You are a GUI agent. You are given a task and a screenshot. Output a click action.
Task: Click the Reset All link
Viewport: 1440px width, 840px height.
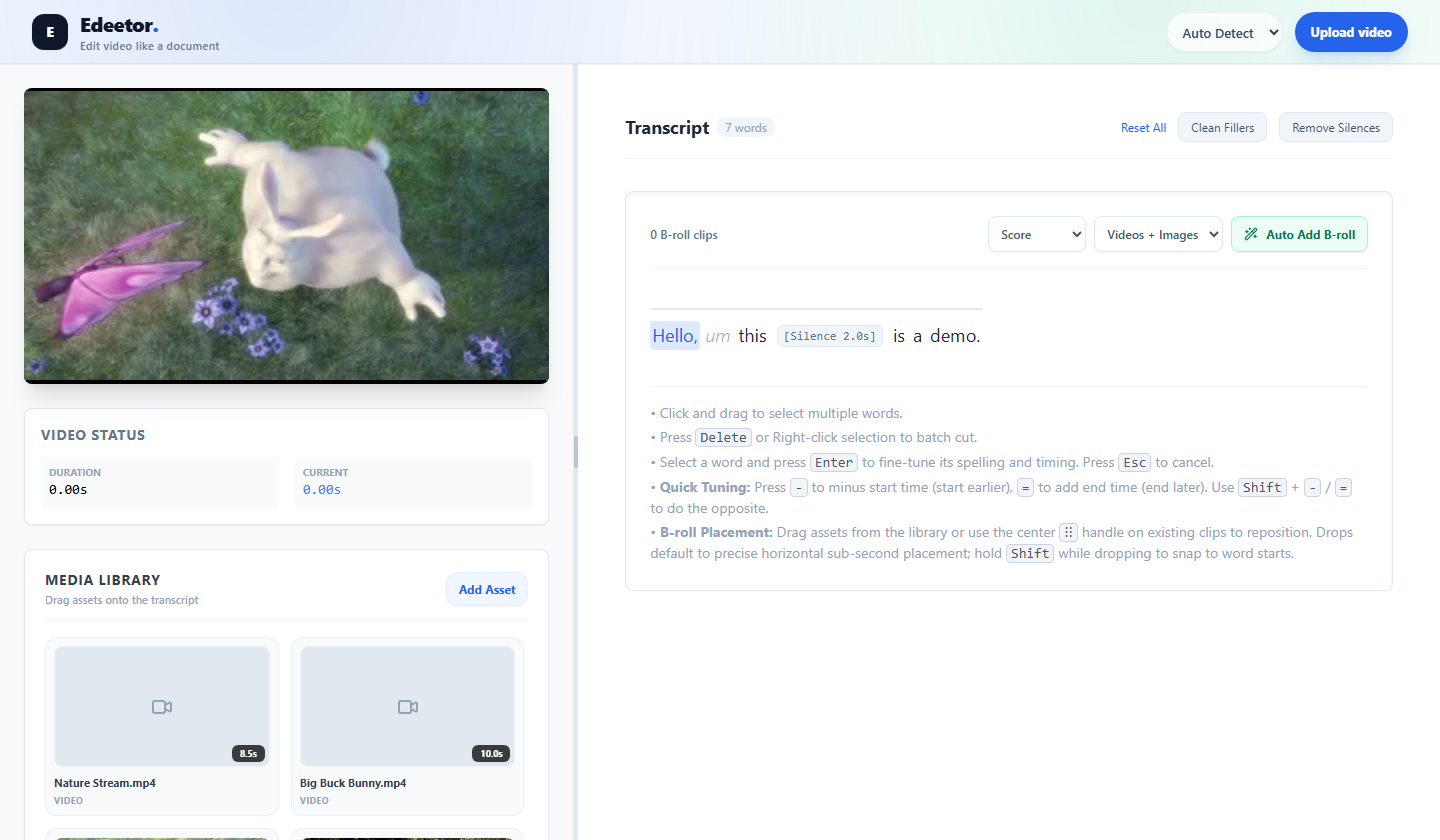point(1143,128)
